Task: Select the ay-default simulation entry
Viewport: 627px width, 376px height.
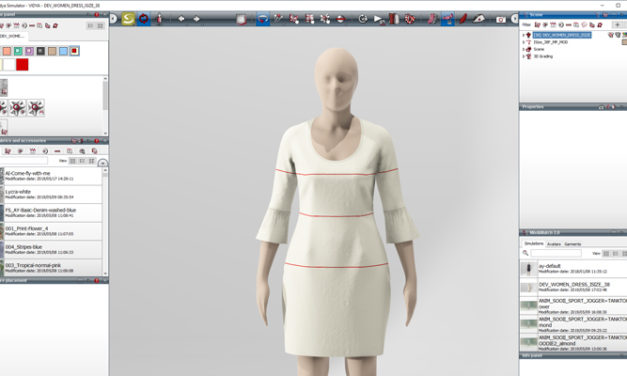Action: [574, 268]
